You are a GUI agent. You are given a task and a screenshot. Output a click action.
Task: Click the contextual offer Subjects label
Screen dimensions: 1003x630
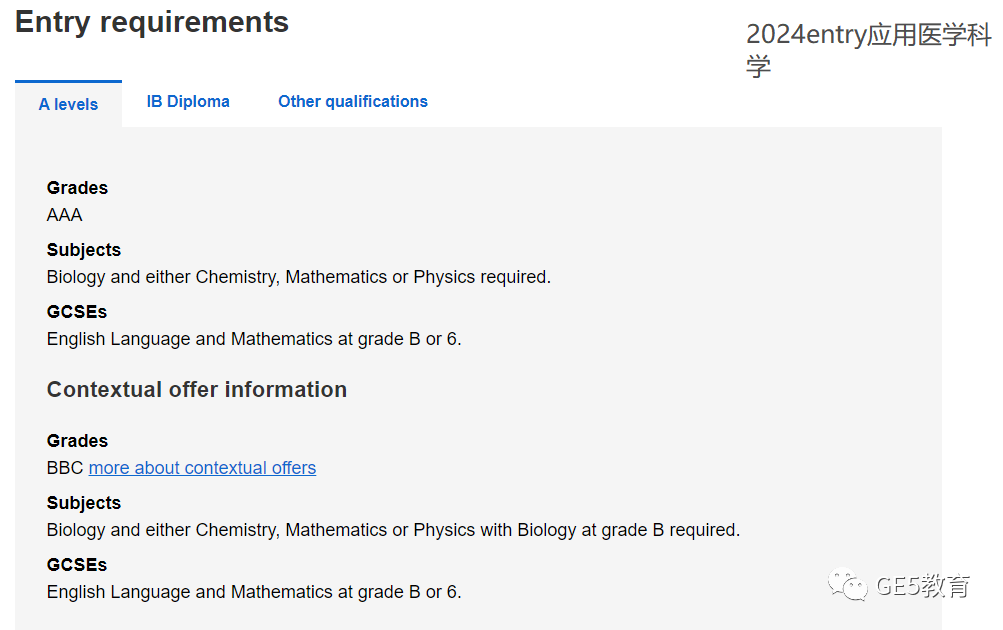[x=84, y=503]
